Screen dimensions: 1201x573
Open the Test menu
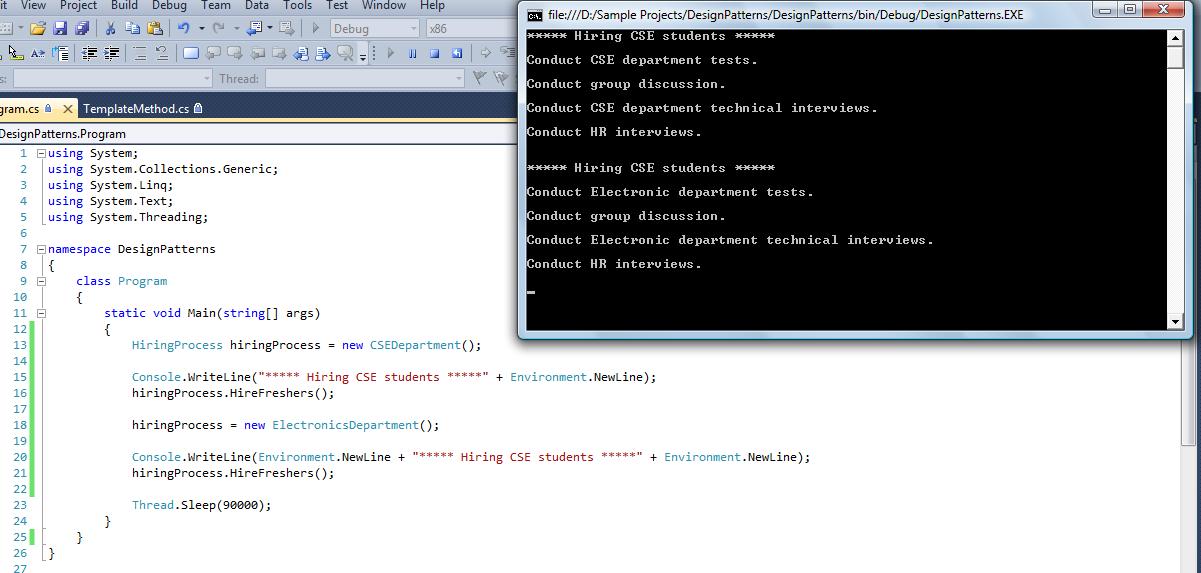coord(337,6)
